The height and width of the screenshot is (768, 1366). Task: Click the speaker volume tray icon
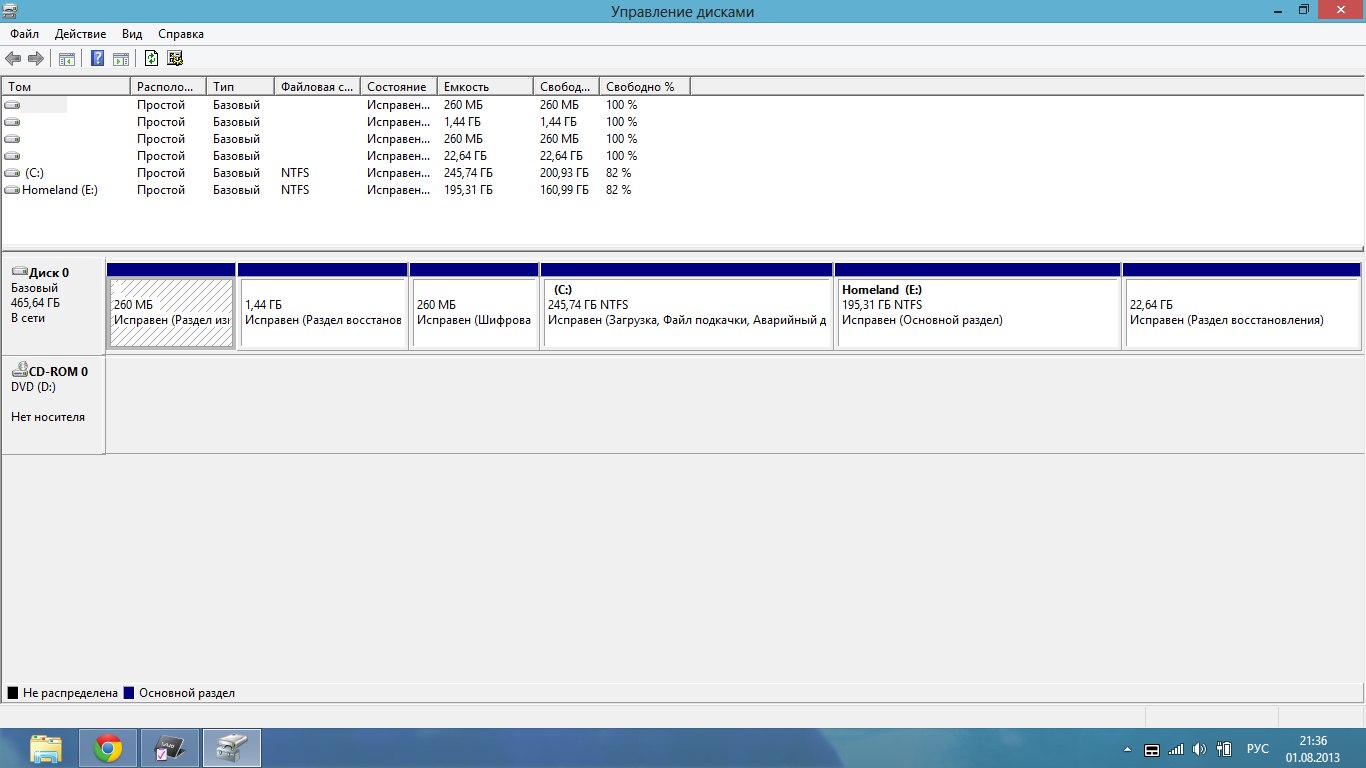[1200, 749]
